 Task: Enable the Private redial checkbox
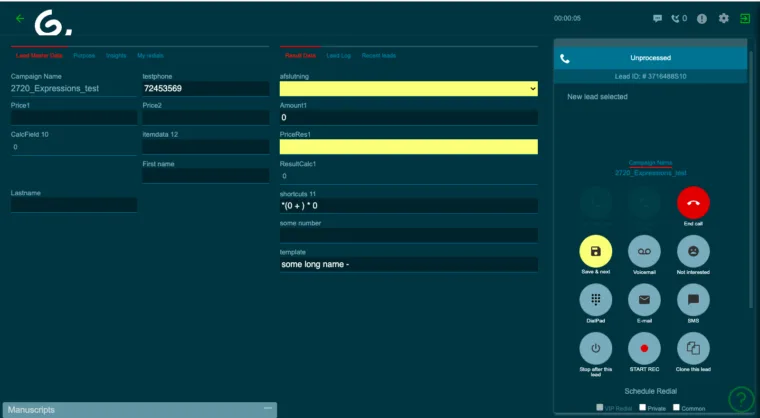(x=642, y=407)
